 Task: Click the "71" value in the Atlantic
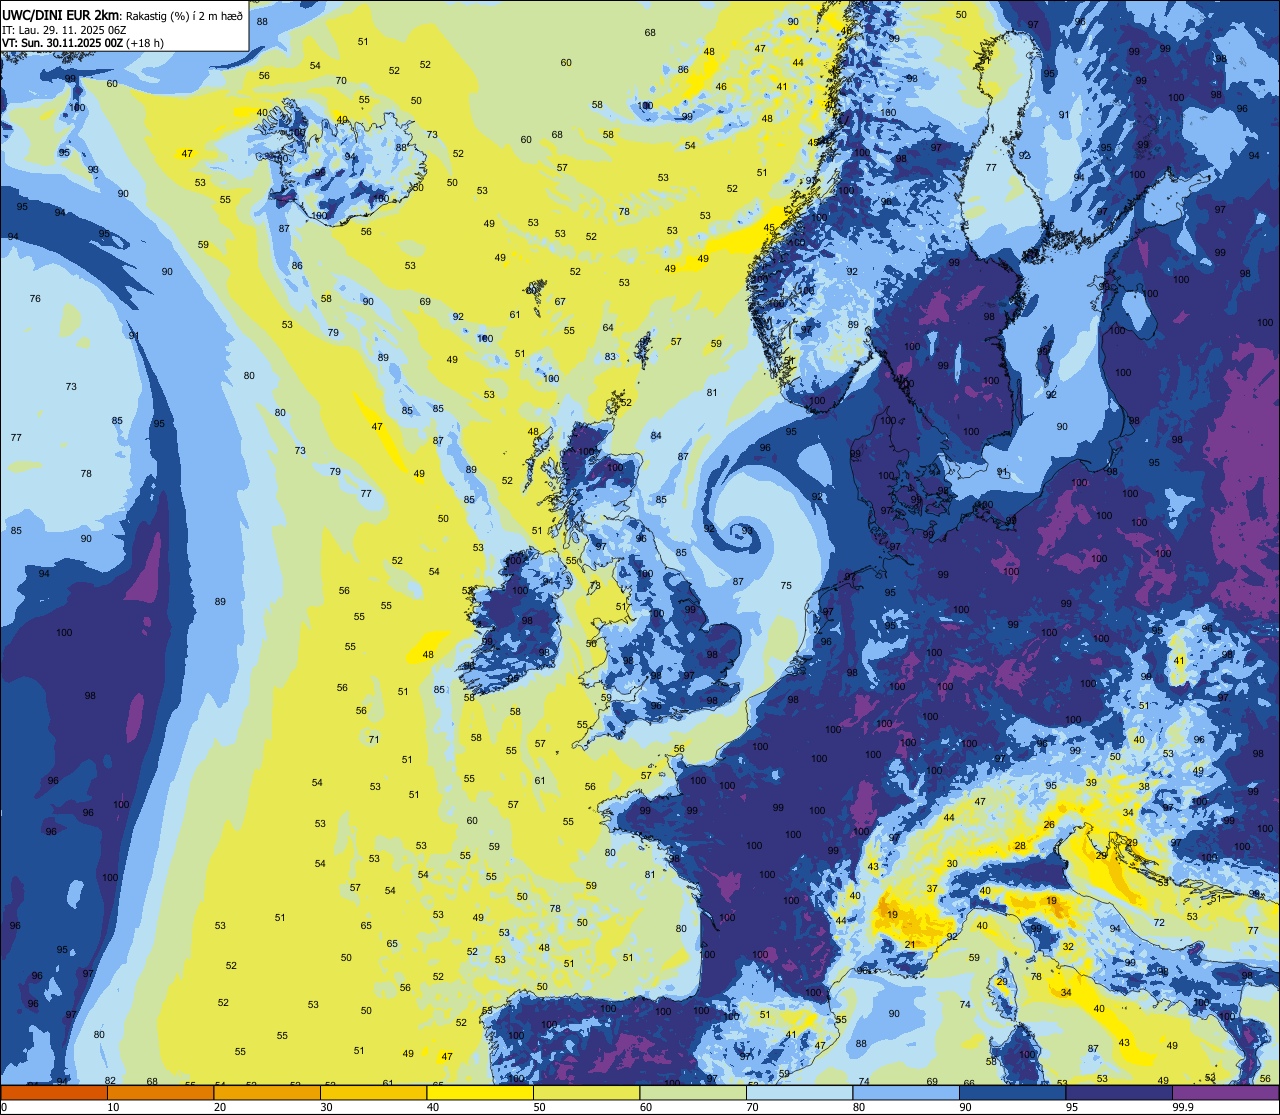[x=373, y=740]
